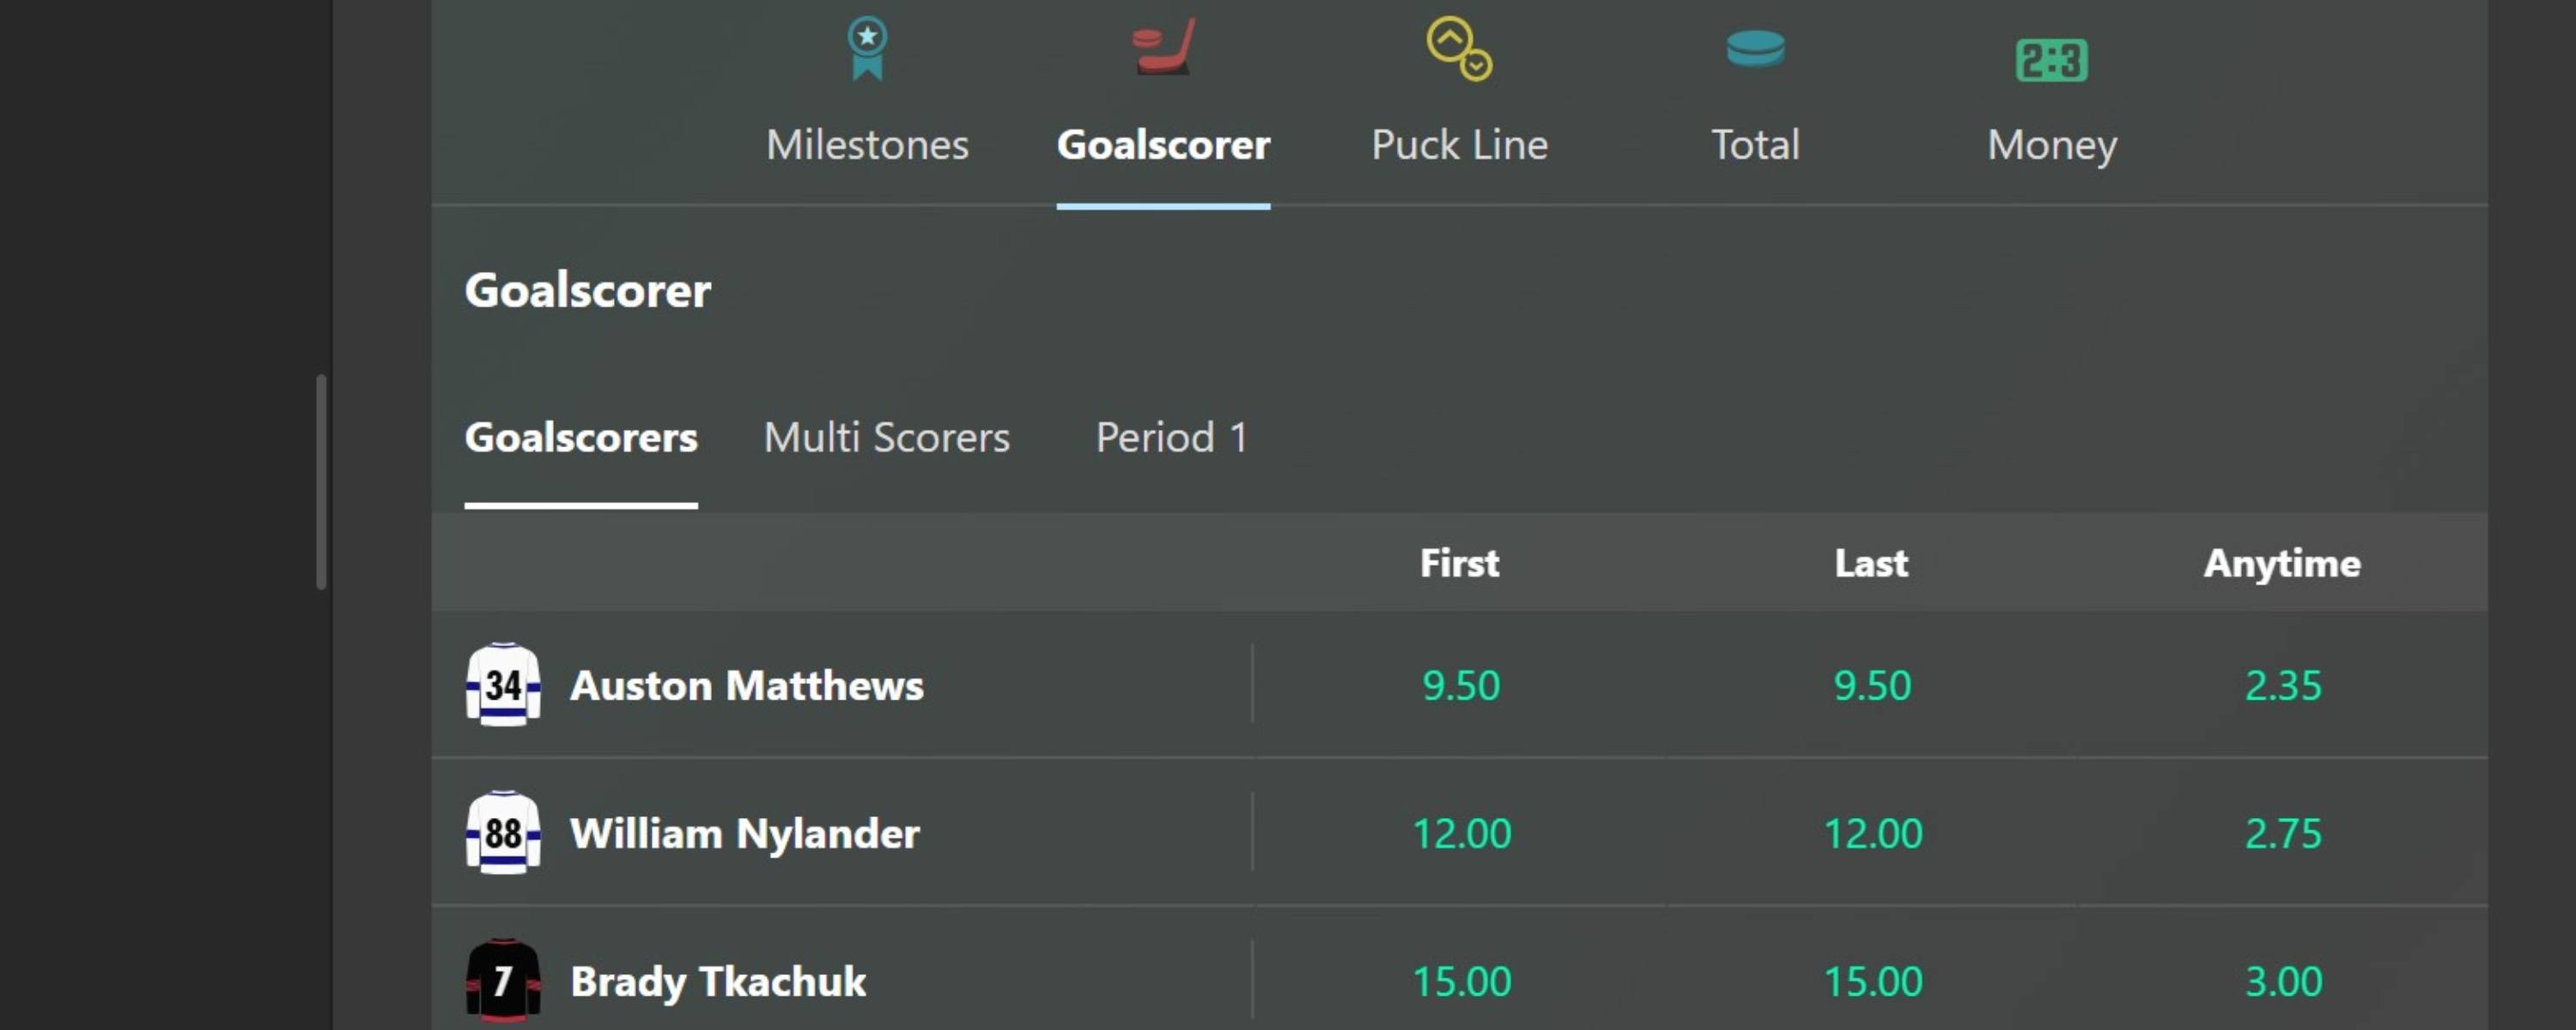Select the Goalscorers sub-tab
The height and width of the screenshot is (1030, 2576).
[581, 437]
